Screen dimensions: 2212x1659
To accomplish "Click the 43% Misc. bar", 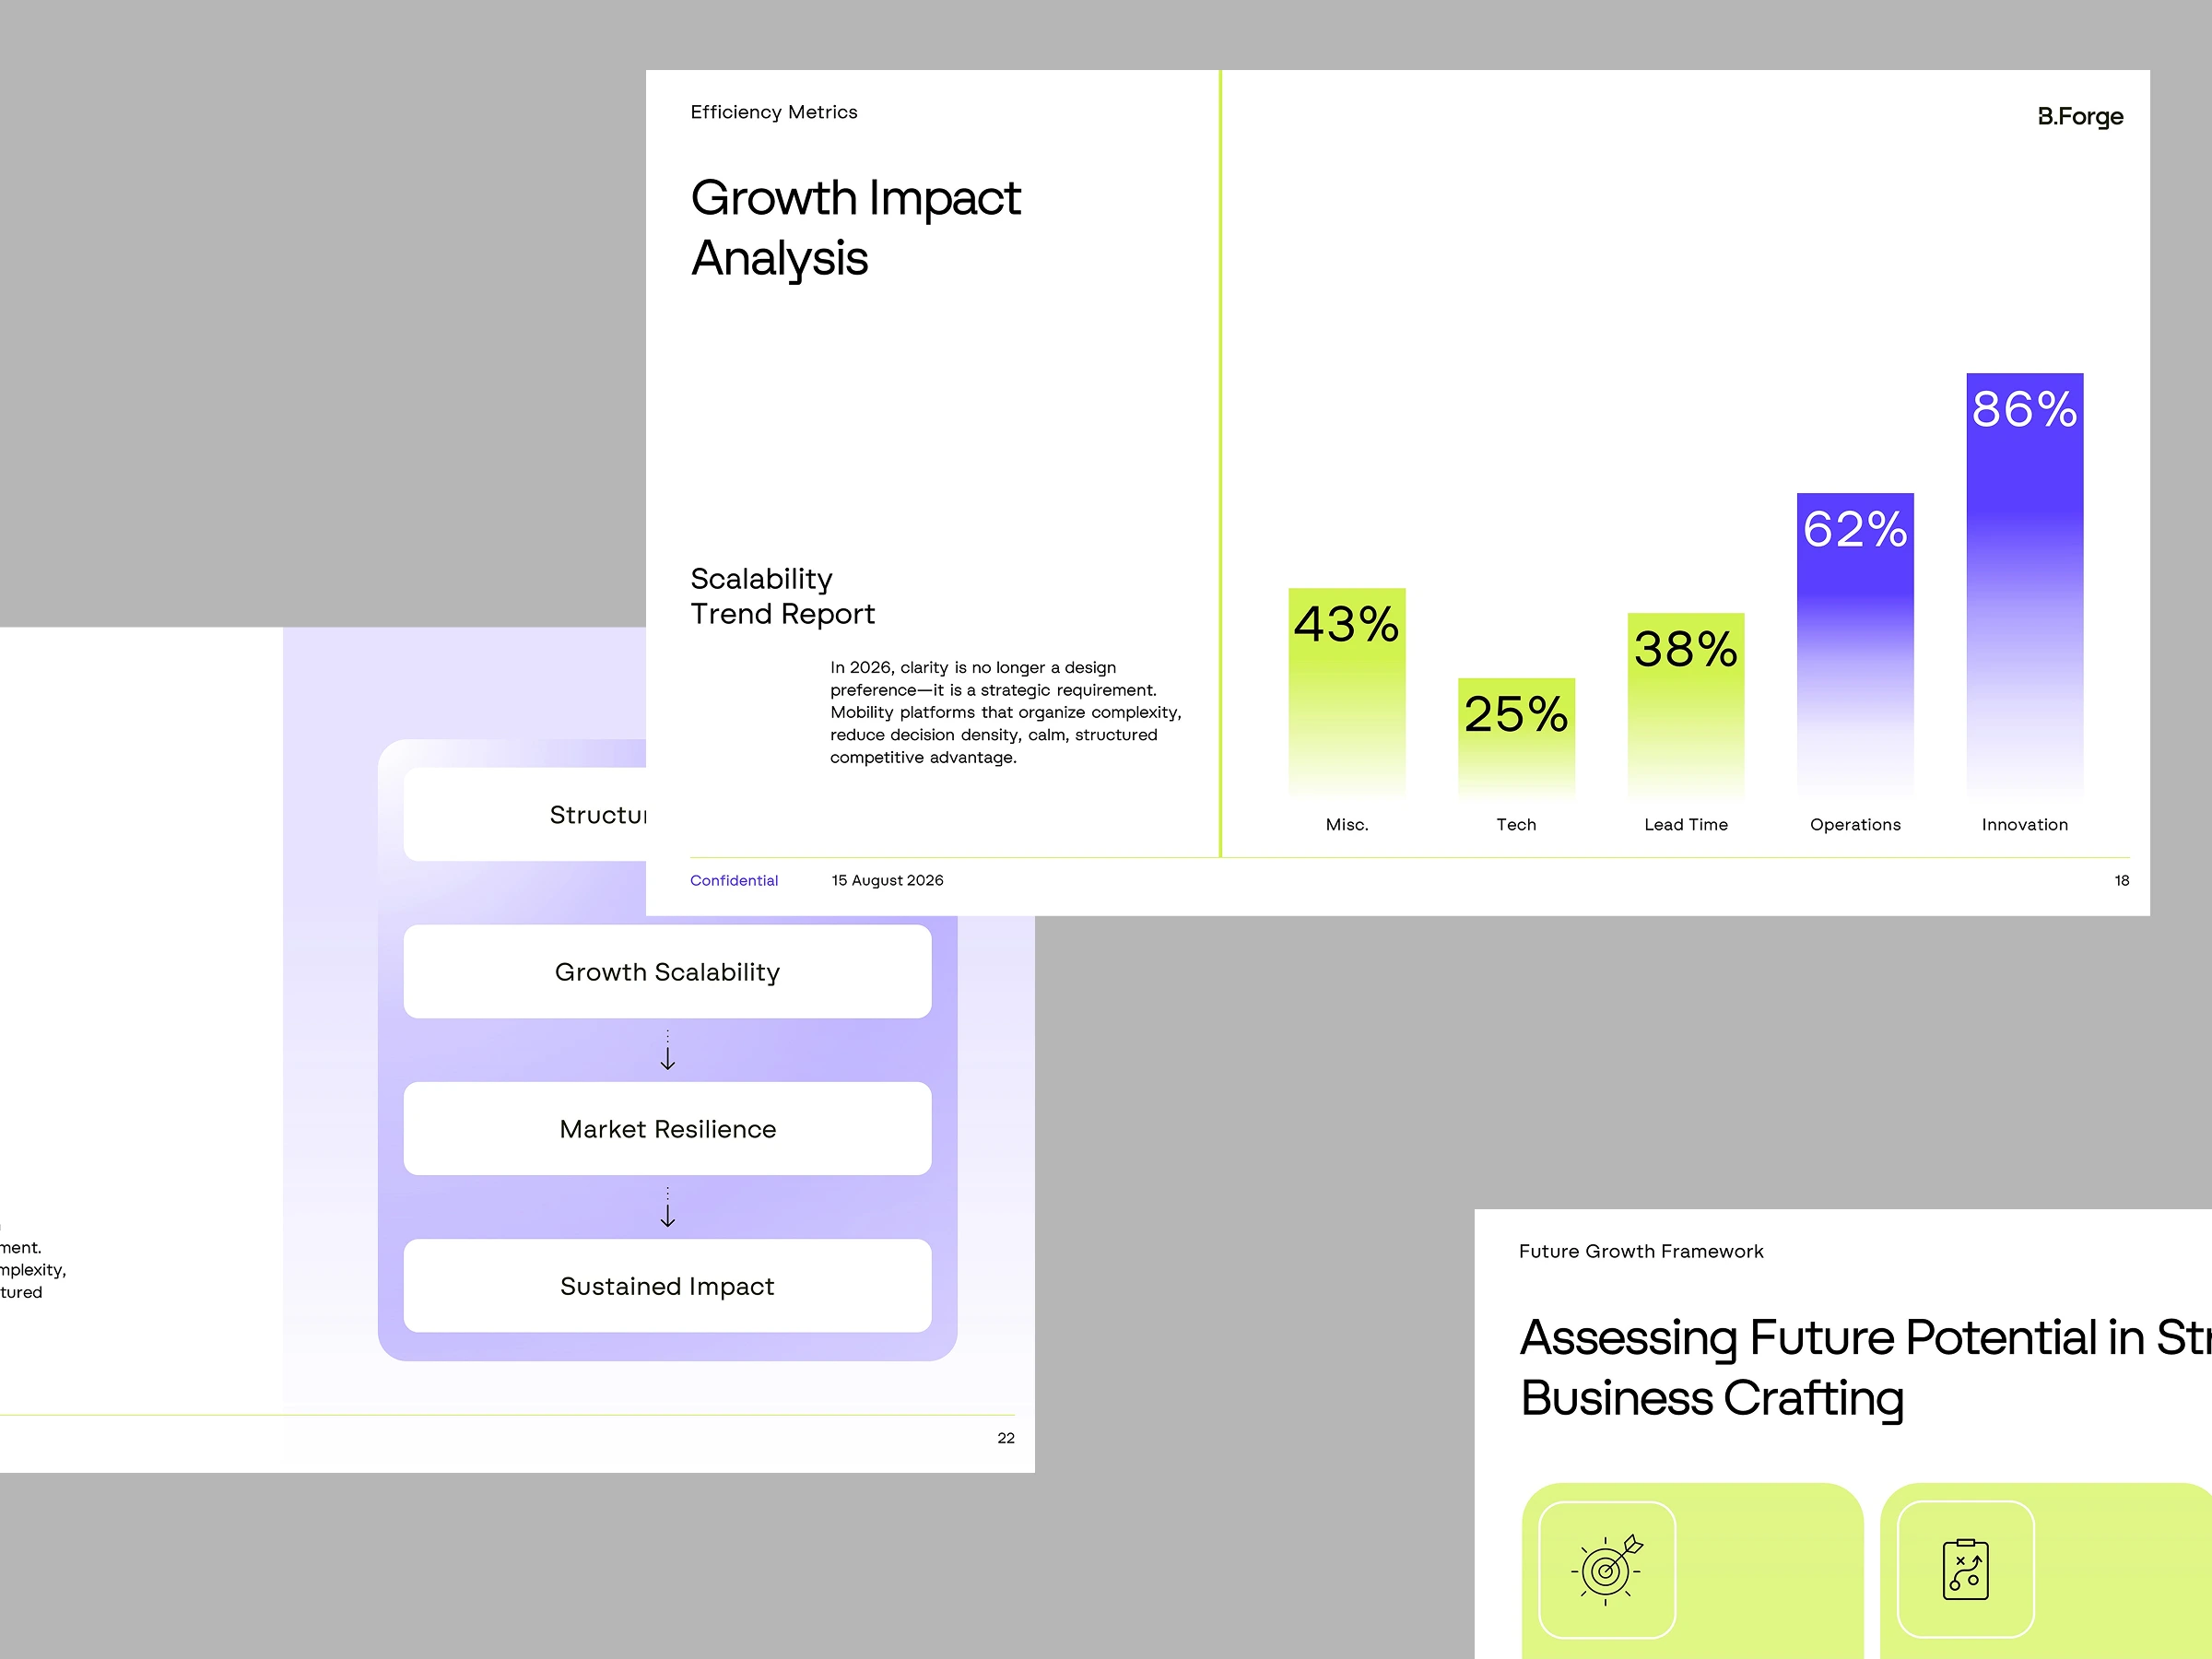I will (x=1347, y=693).
